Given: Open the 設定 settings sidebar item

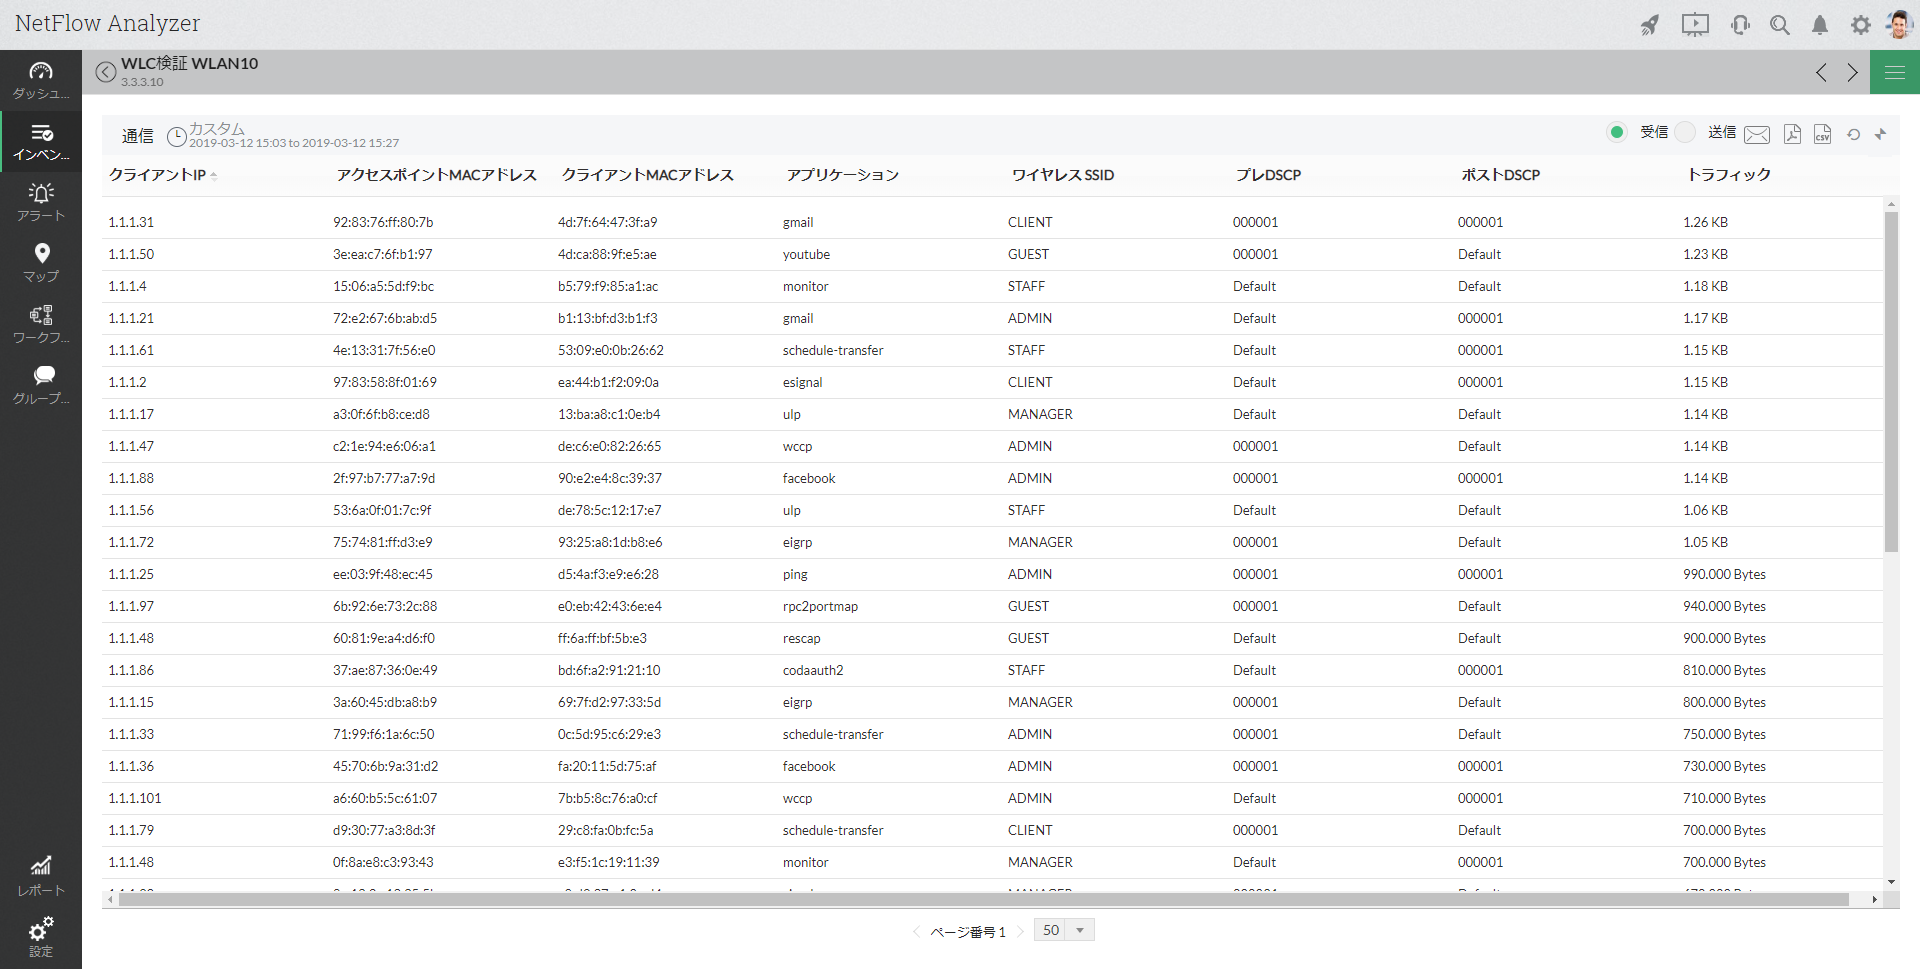Looking at the screenshot, I should coord(41,937).
